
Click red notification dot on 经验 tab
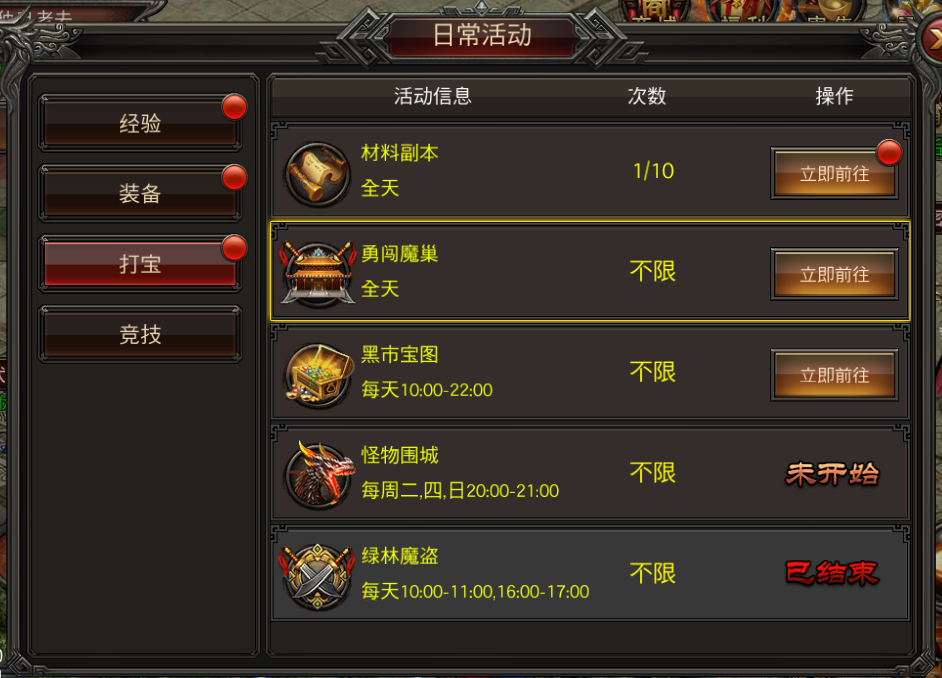click(x=234, y=107)
